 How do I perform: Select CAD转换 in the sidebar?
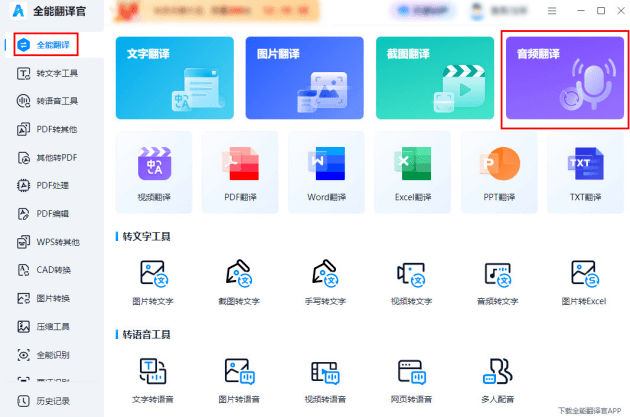pos(44,270)
